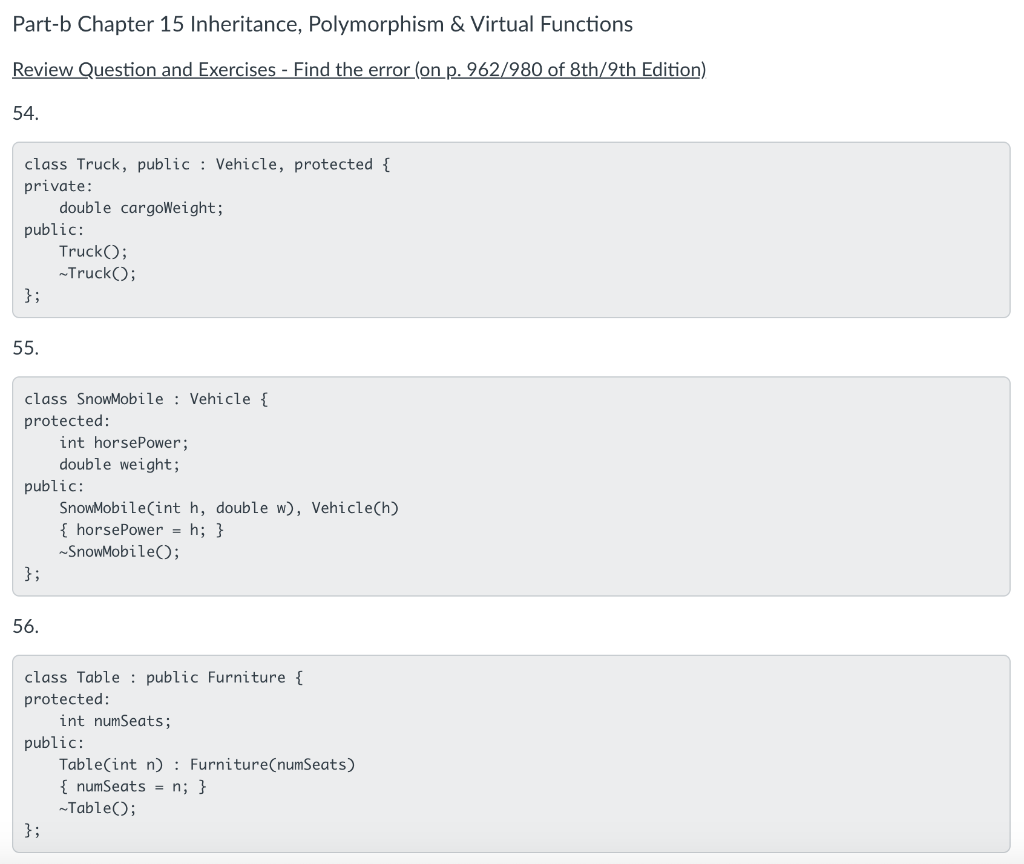Viewport: 1024px width, 864px height.
Task: Select the code block for question 56
Action: click(x=512, y=755)
